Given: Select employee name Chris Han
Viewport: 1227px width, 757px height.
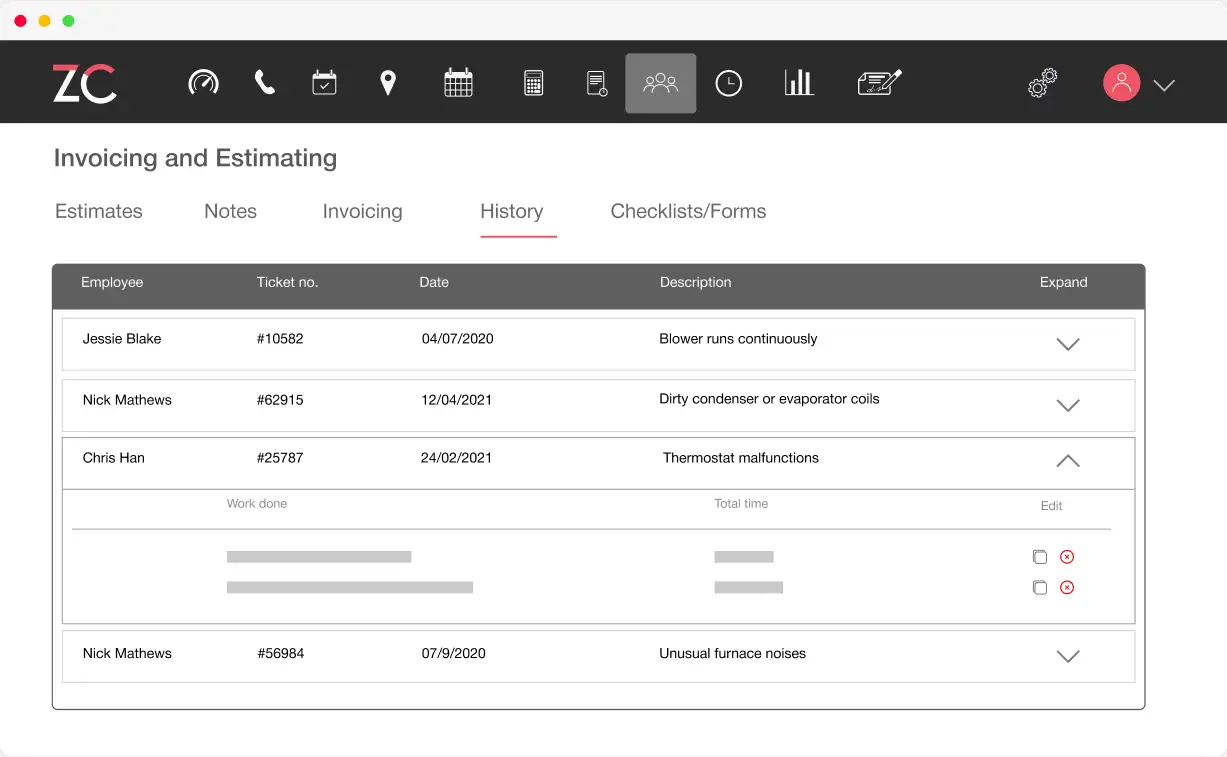Looking at the screenshot, I should (x=113, y=458).
